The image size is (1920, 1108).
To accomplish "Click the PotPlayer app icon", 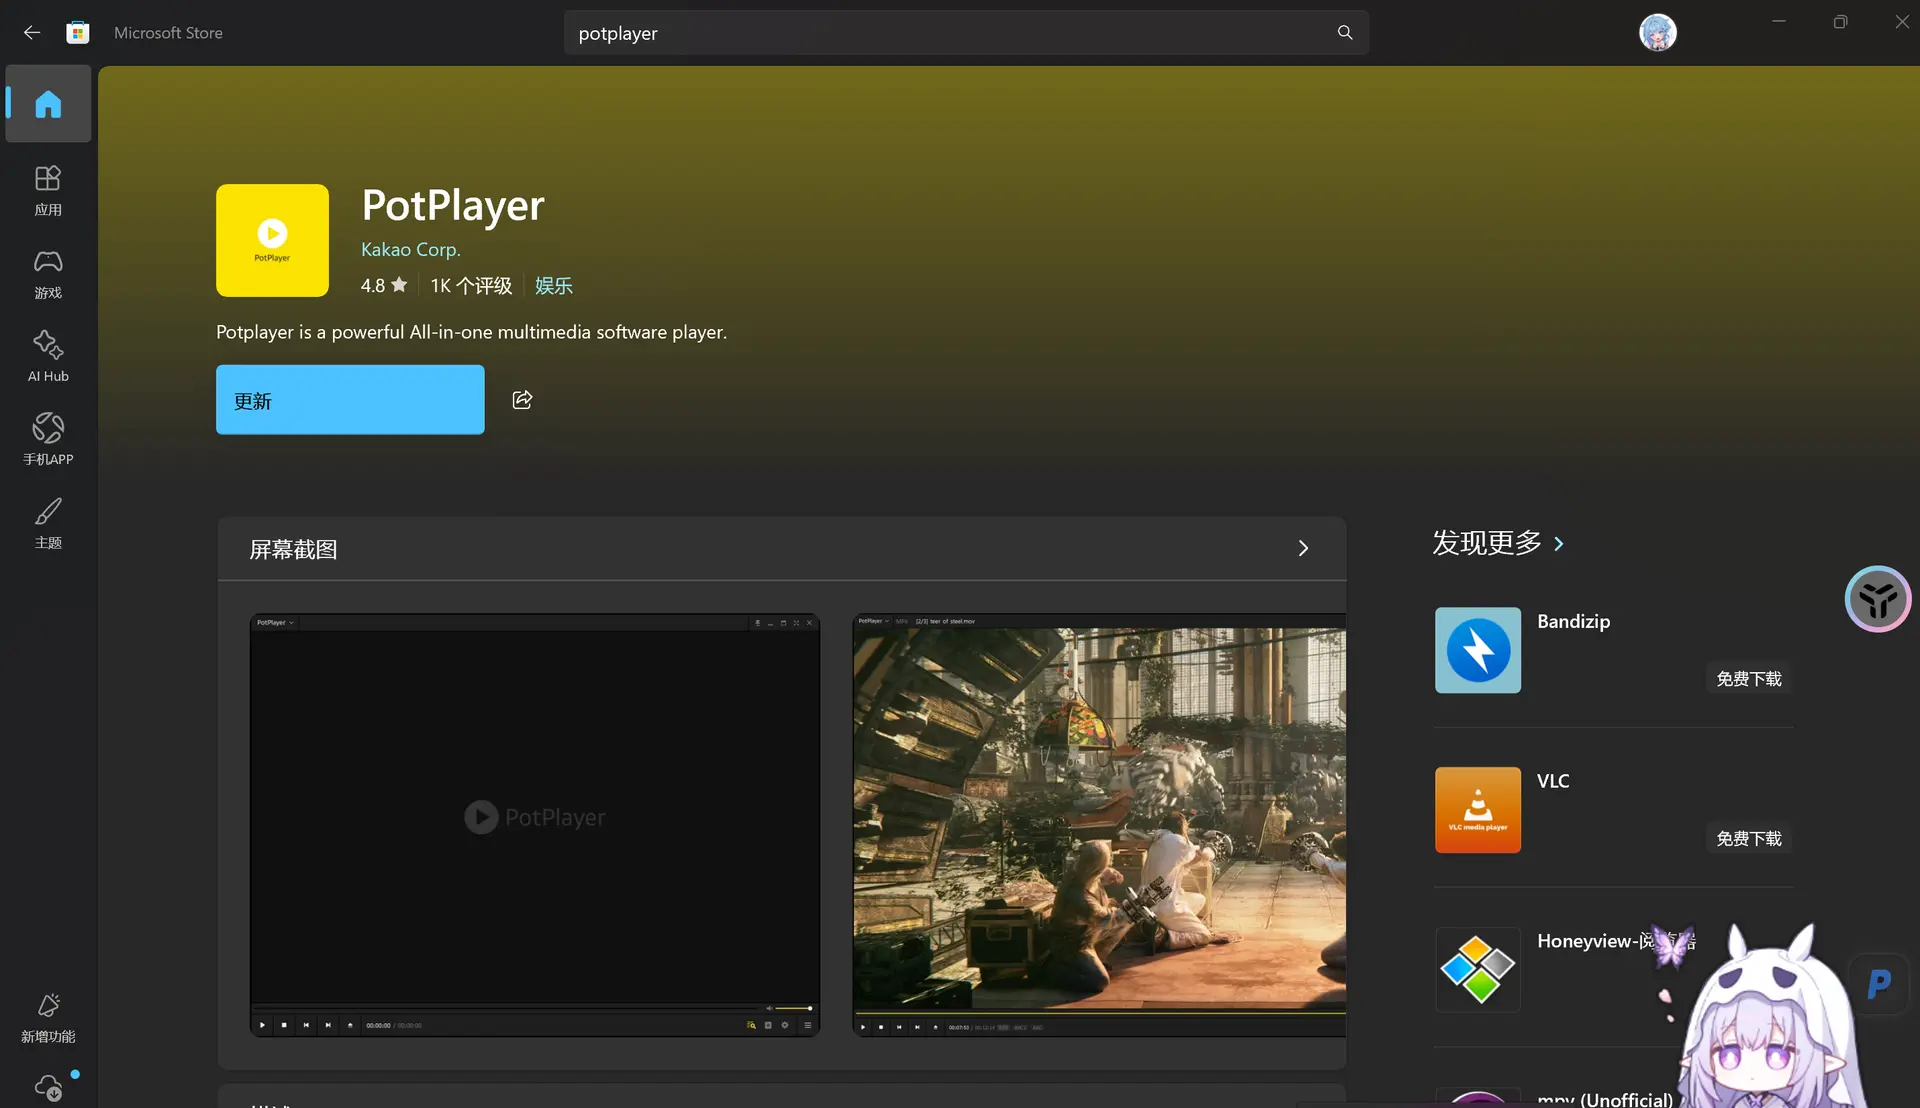I will (272, 240).
